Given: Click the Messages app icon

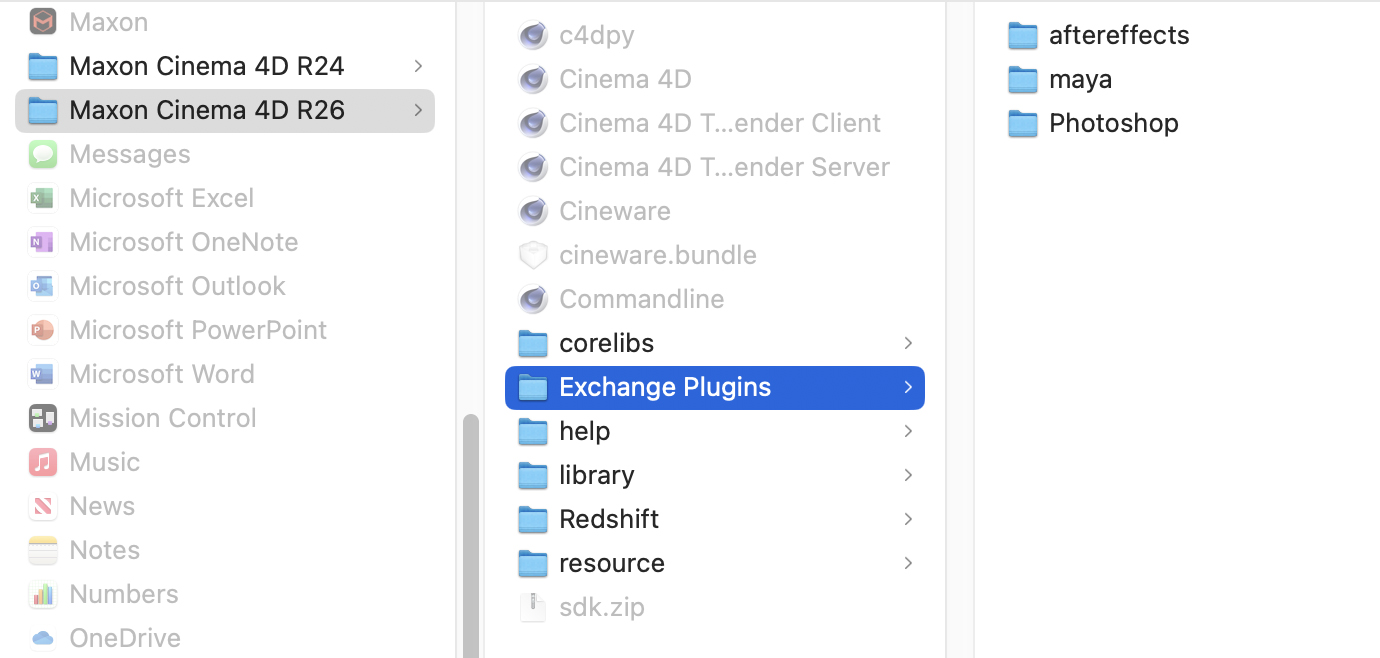Looking at the screenshot, I should click(43, 154).
